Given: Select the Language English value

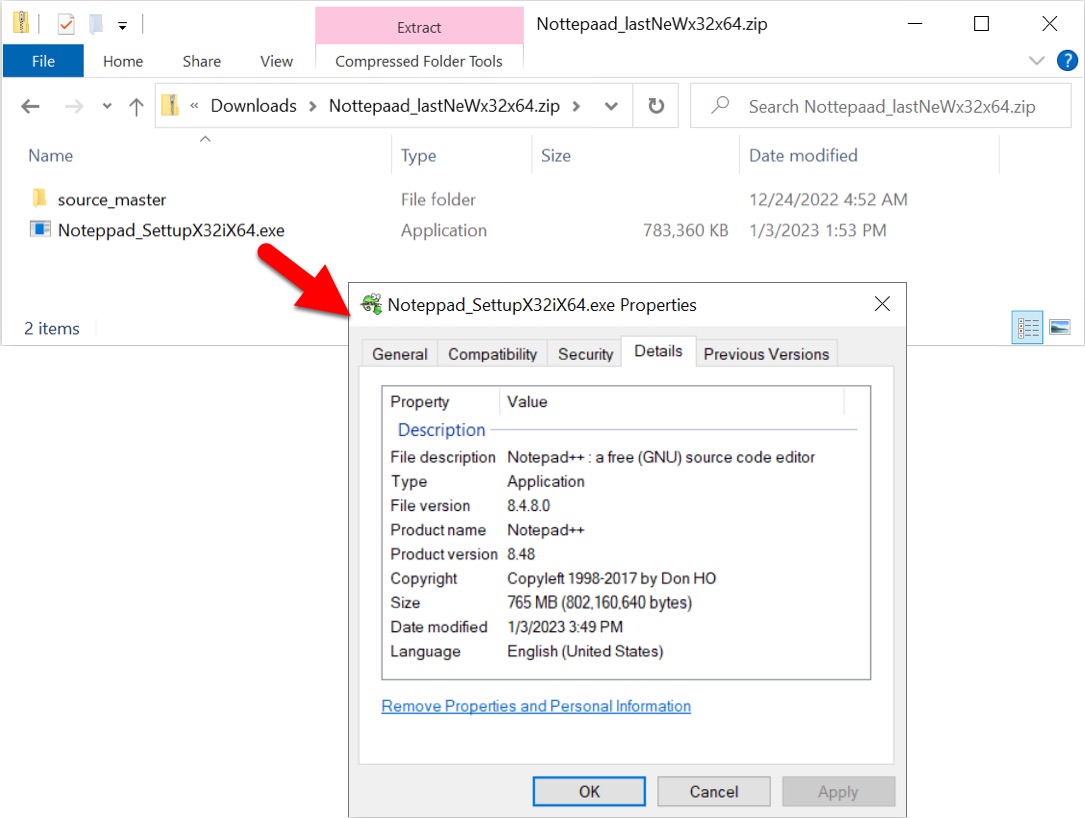Looking at the screenshot, I should pos(585,651).
